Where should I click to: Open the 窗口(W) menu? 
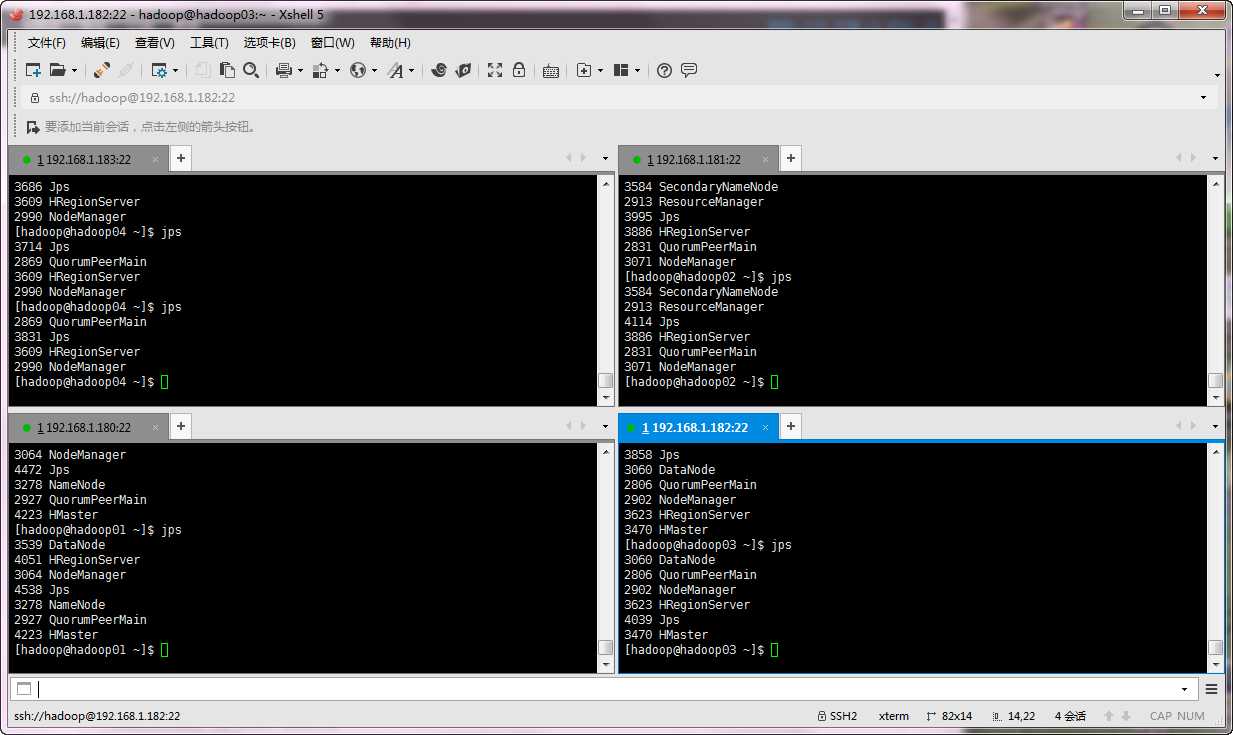333,43
